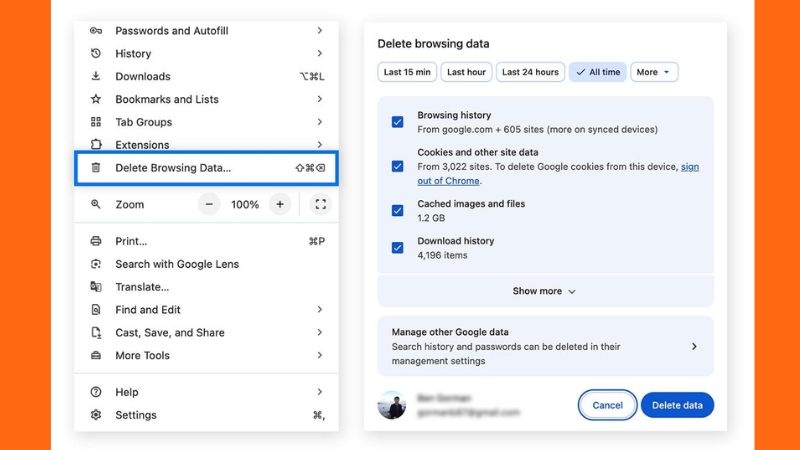Screen dimensions: 800x450
Task: Select the Last hour time range
Action: (466, 72)
